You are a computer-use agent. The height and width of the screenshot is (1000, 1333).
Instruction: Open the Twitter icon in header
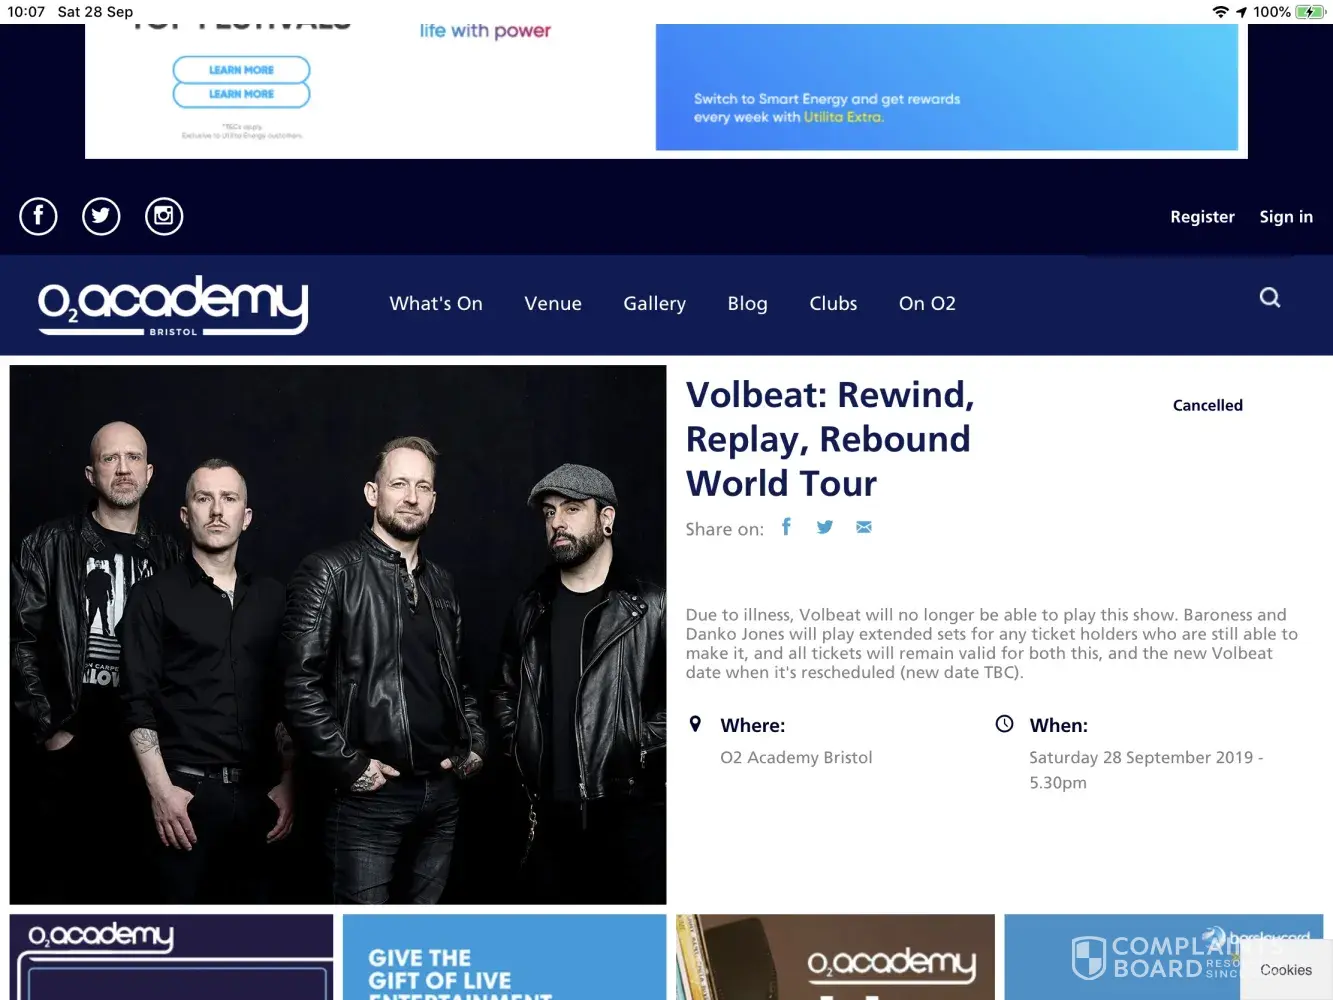click(x=101, y=216)
